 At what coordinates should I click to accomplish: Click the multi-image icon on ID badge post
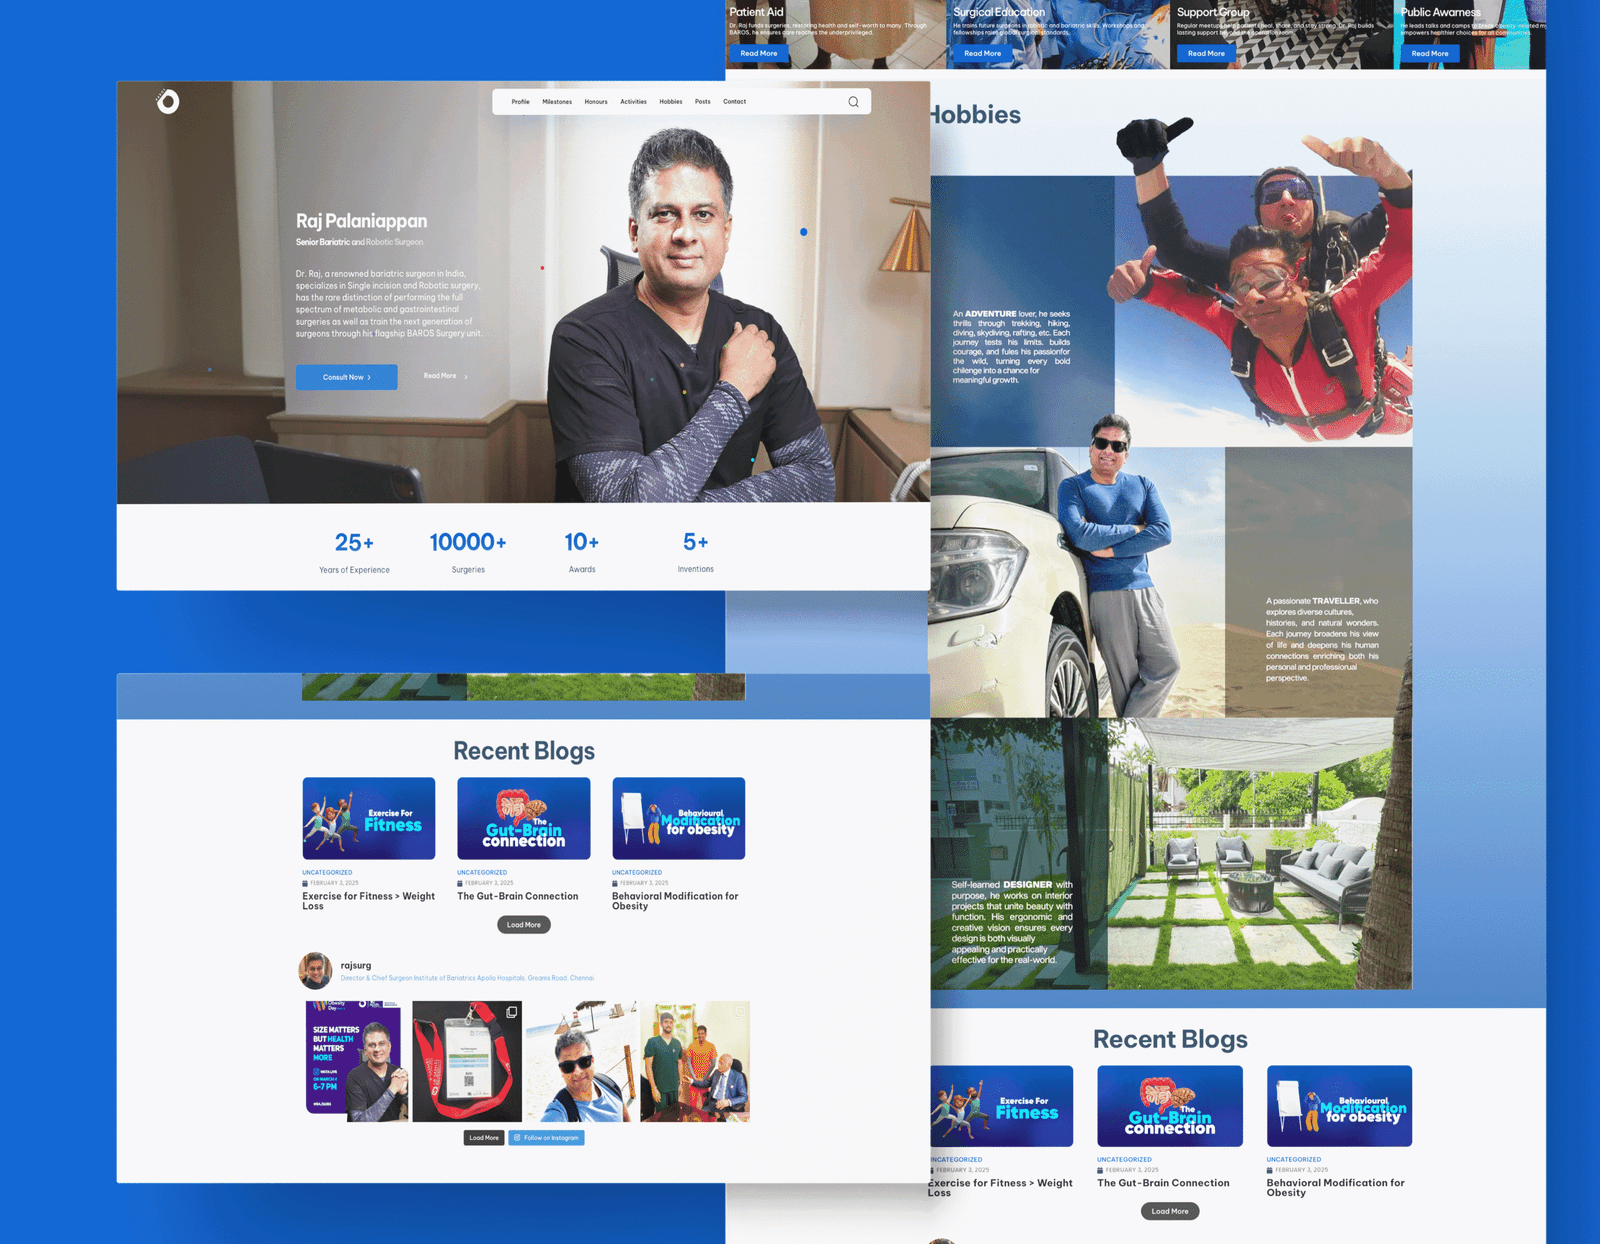[x=511, y=1013]
